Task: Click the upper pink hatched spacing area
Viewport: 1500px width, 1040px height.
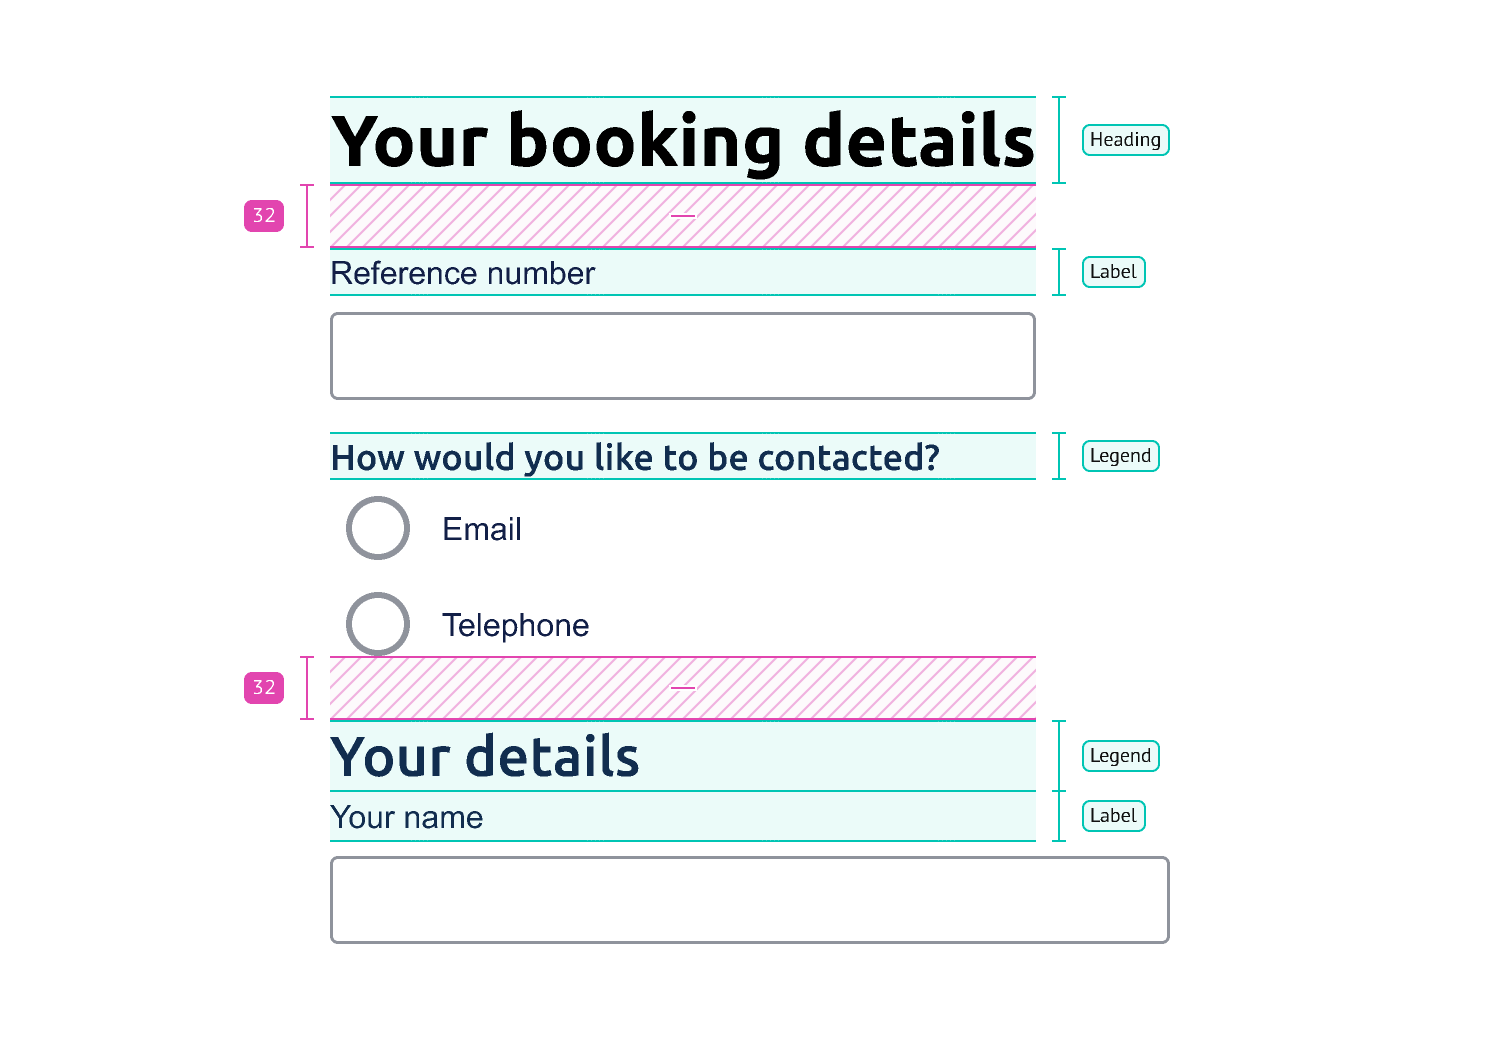Action: click(x=683, y=215)
